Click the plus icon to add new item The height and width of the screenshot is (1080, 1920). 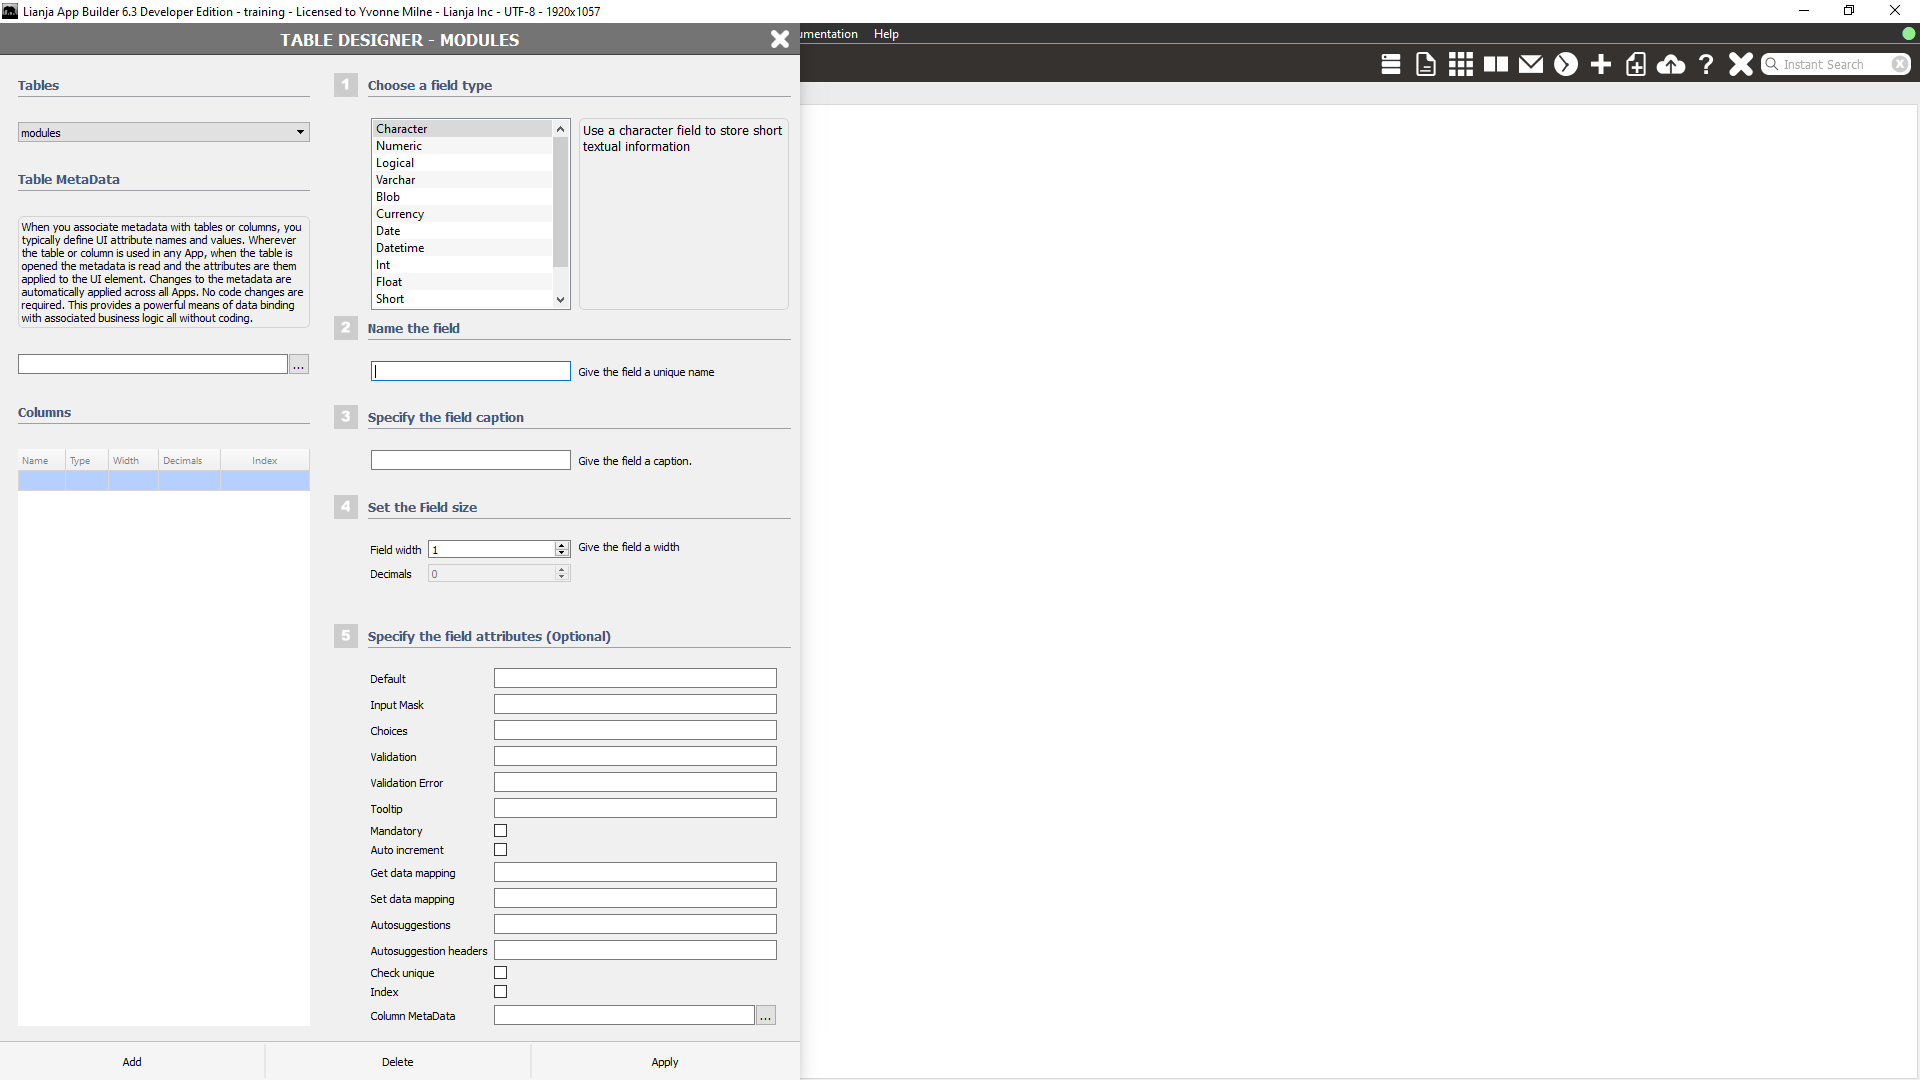(x=1600, y=64)
